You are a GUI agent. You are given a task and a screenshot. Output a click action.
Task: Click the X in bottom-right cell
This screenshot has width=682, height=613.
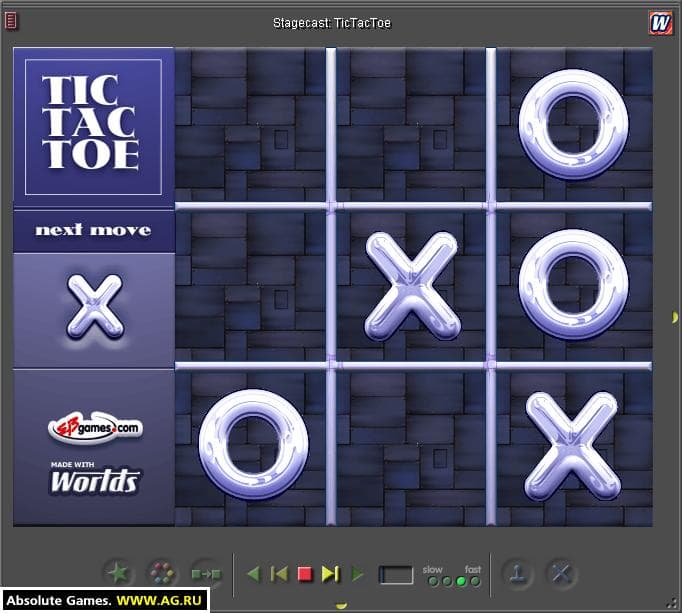pyautogui.click(x=572, y=447)
